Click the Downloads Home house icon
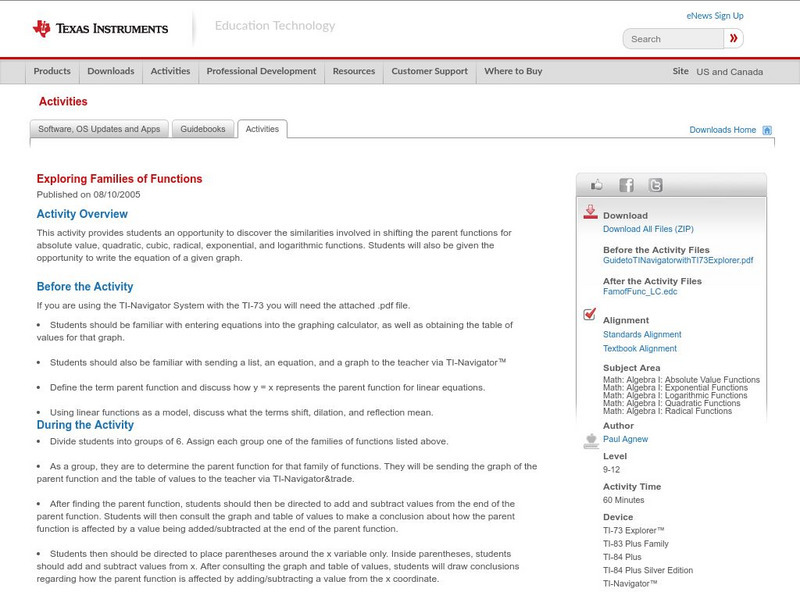This screenshot has height=592, width=800. pos(767,130)
